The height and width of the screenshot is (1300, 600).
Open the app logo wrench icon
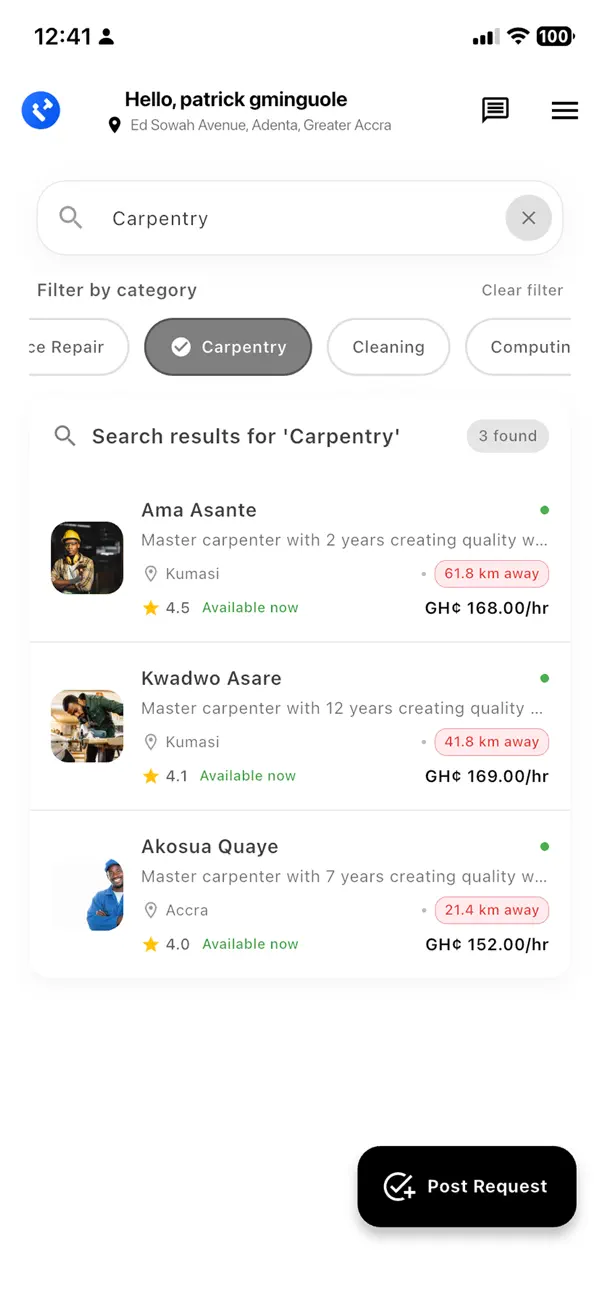tap(41, 110)
